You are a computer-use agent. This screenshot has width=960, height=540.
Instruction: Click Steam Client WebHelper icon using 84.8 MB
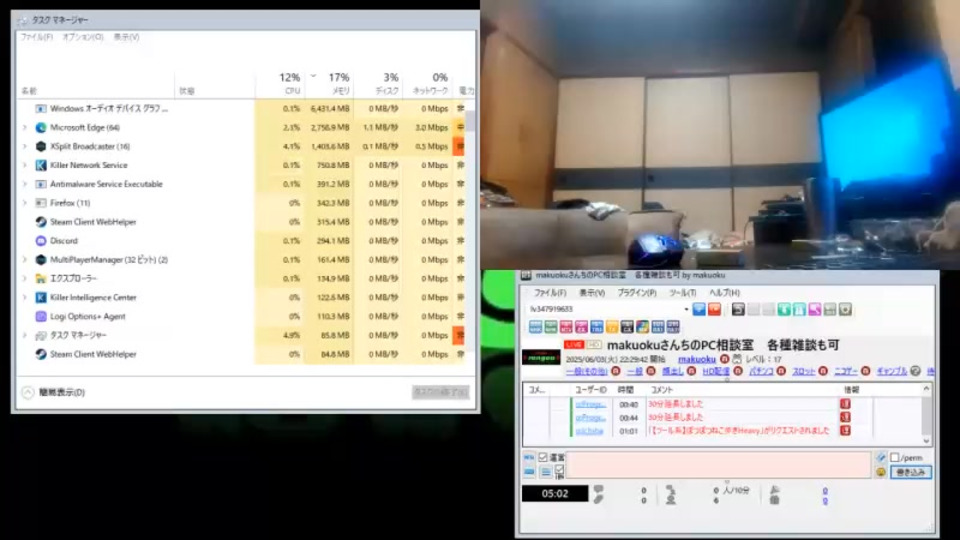(40, 354)
